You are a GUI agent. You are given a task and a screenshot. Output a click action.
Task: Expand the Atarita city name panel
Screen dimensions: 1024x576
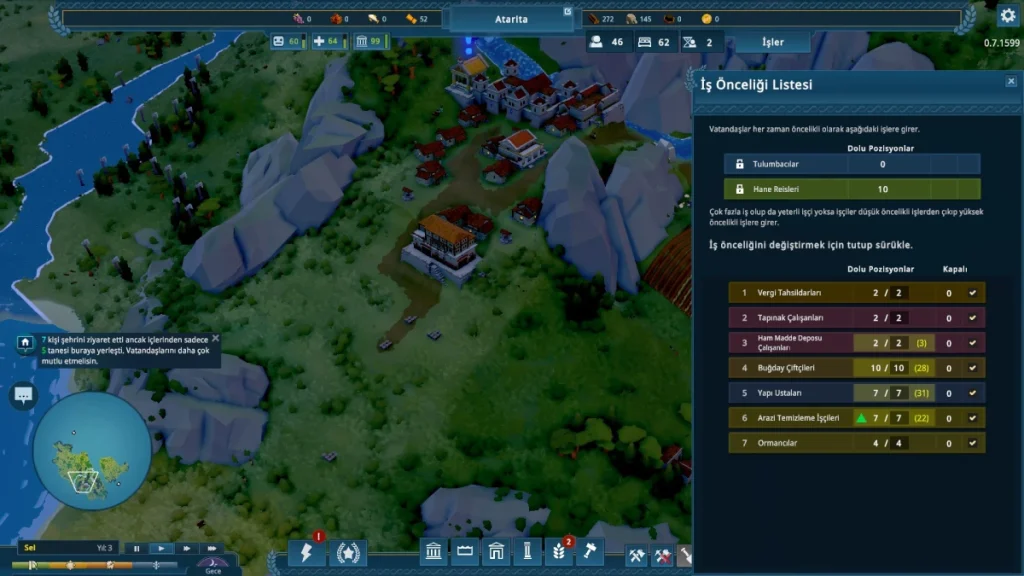[x=511, y=19]
